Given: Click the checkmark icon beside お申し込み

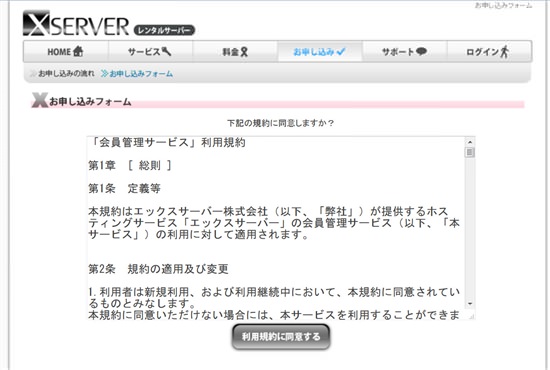Looking at the screenshot, I should tap(341, 52).
